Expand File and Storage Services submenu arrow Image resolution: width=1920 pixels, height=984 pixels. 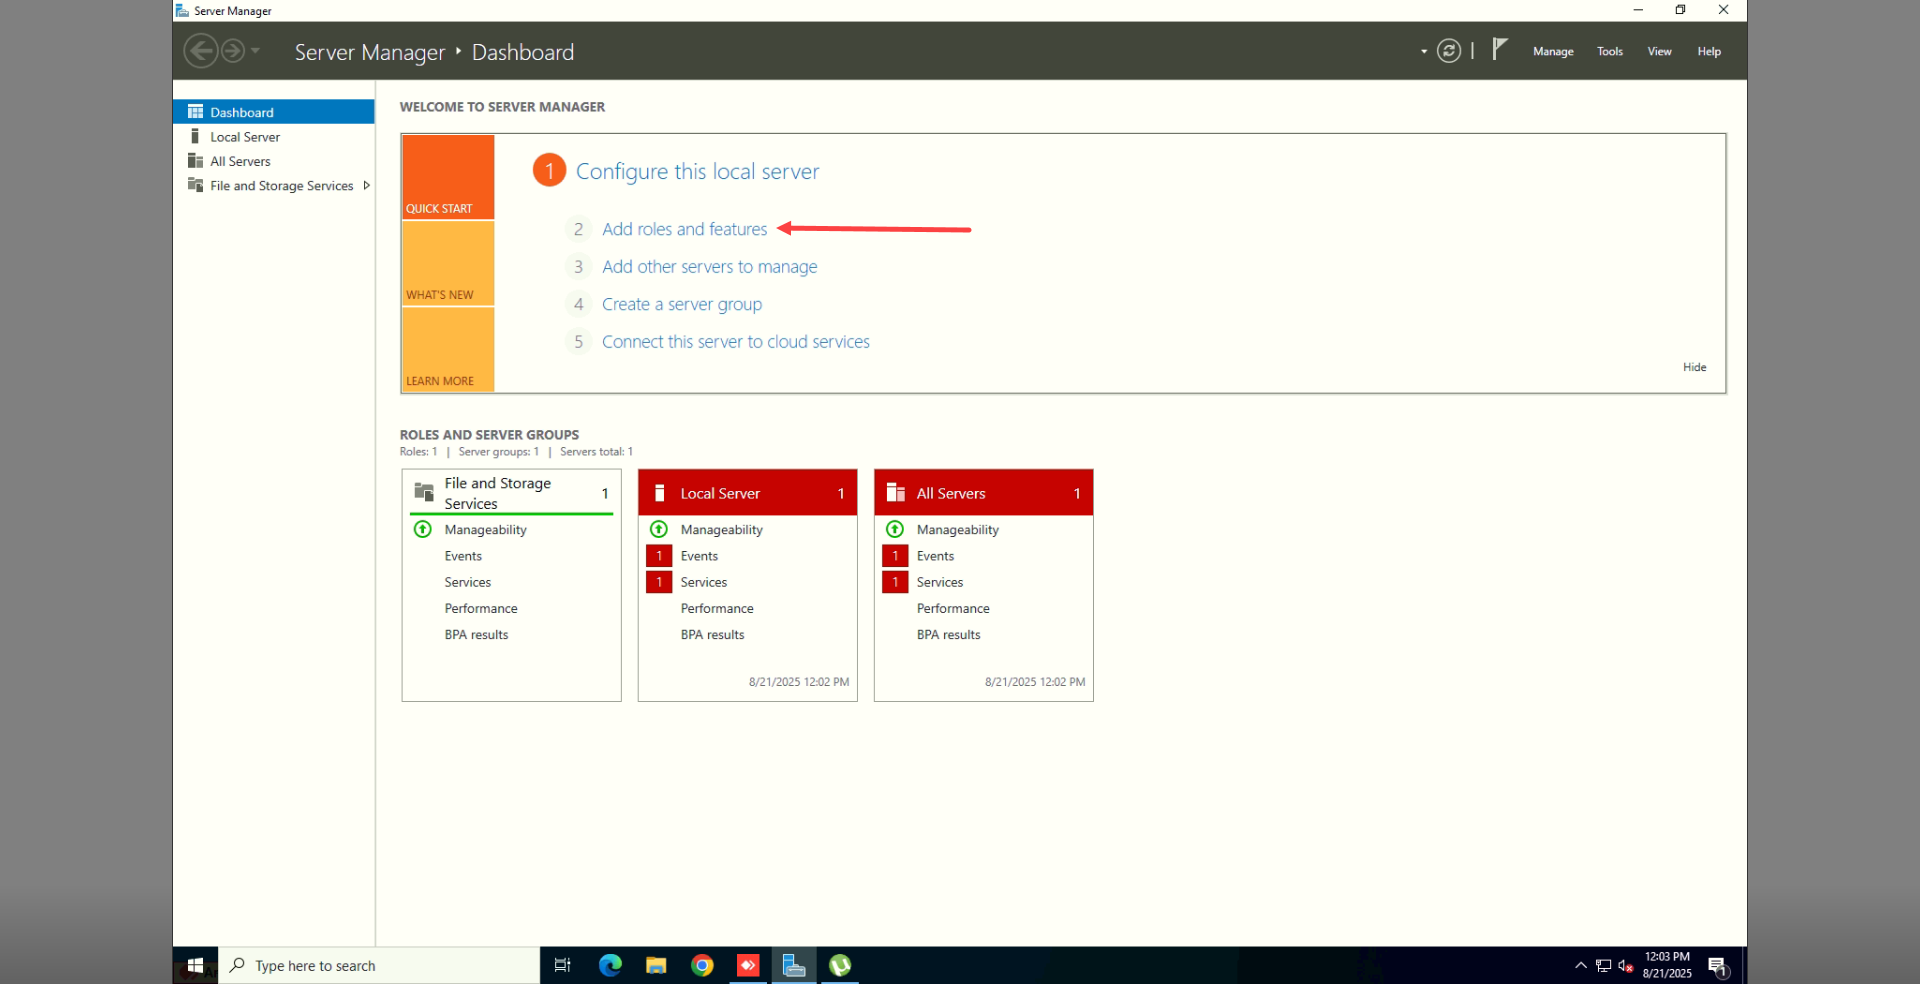pos(366,186)
